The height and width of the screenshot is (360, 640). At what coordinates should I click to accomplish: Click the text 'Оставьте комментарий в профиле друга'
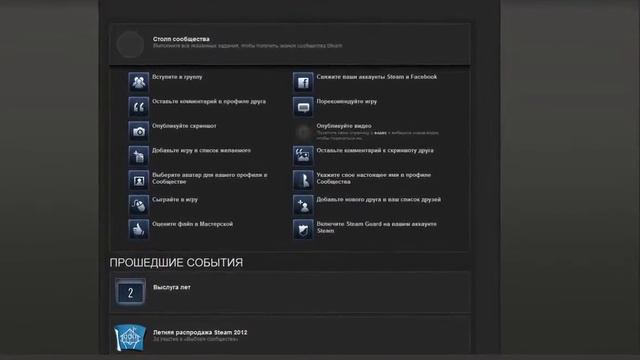pos(209,101)
